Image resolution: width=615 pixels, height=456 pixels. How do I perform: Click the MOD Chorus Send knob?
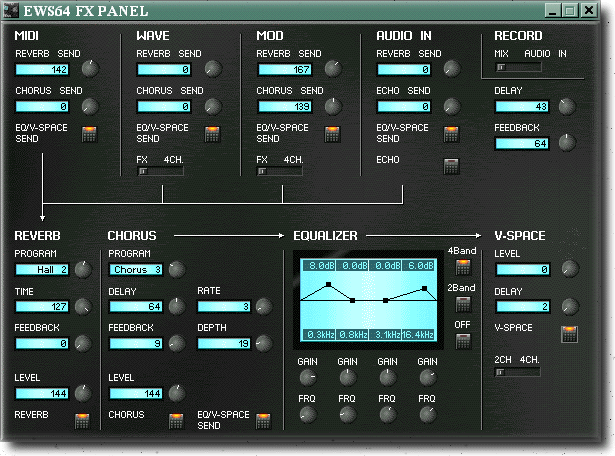(333, 106)
